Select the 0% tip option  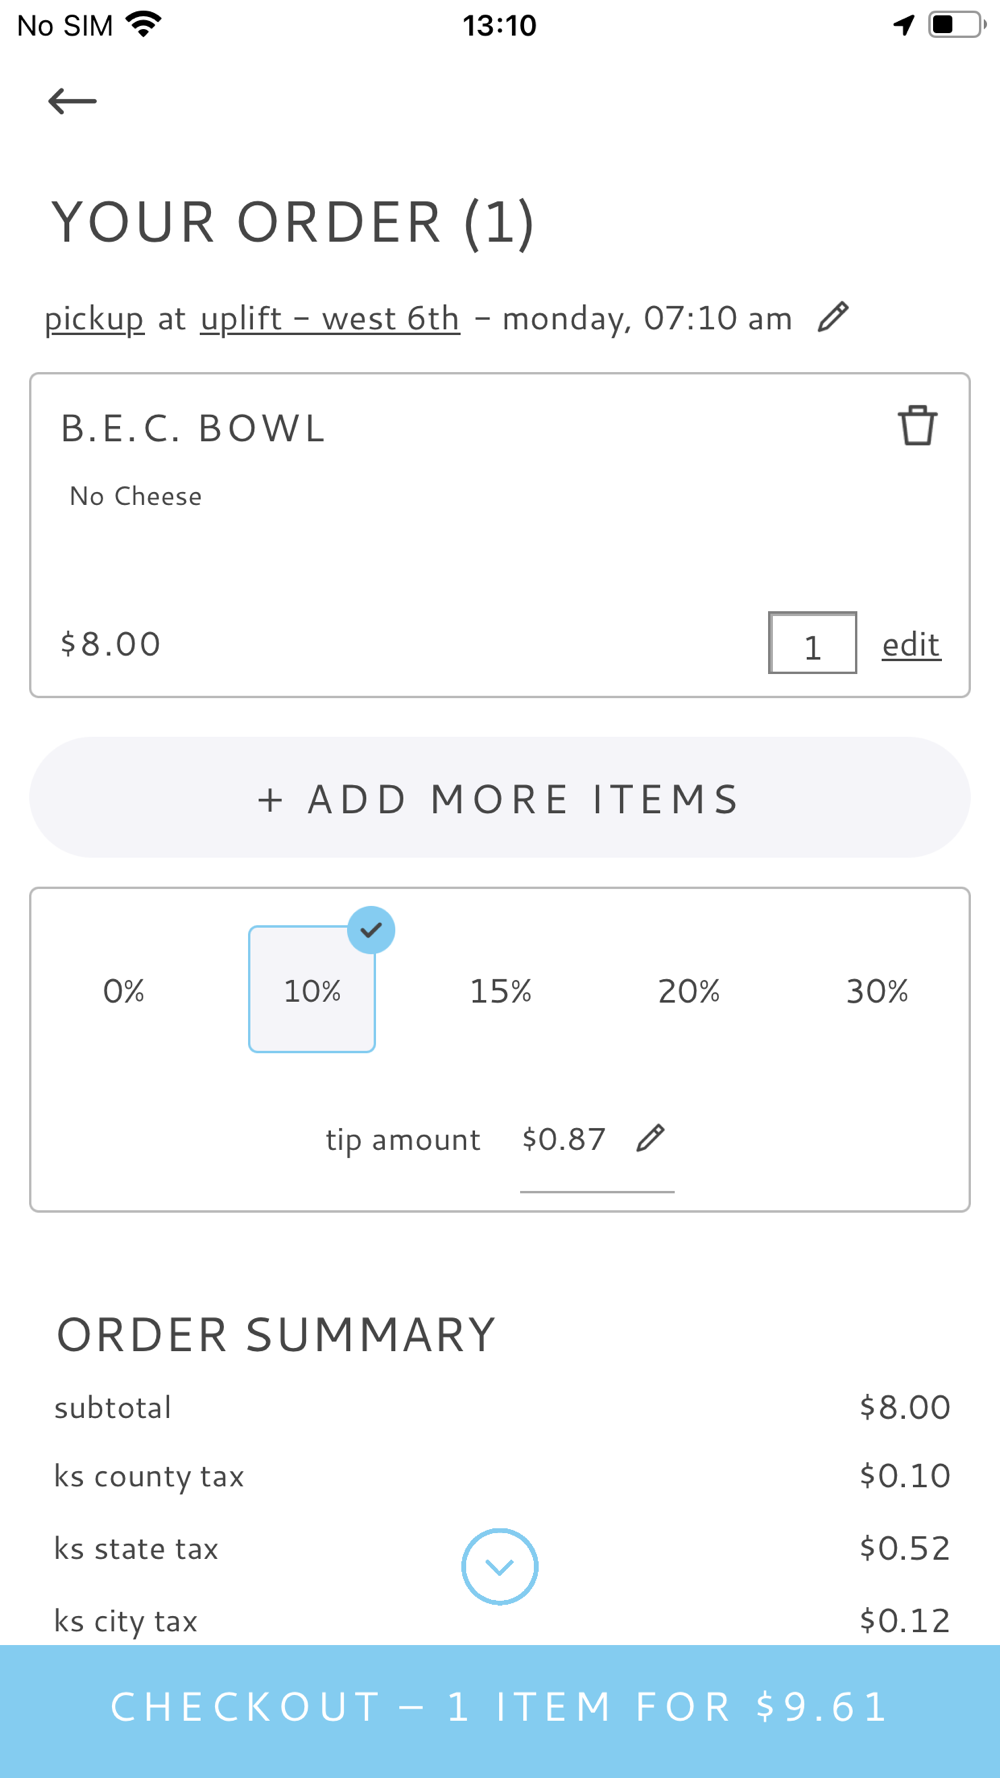click(x=124, y=991)
